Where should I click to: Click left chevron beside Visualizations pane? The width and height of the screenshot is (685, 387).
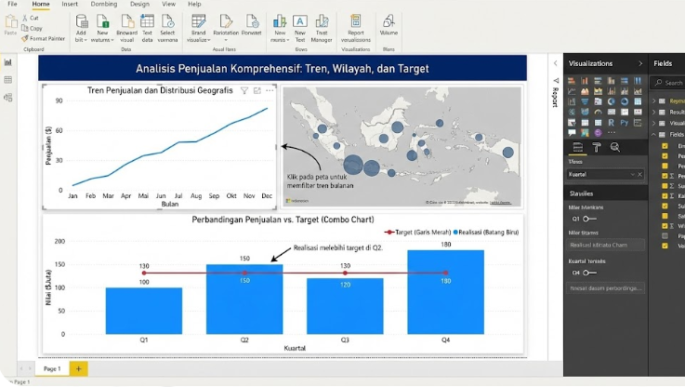tap(555, 63)
